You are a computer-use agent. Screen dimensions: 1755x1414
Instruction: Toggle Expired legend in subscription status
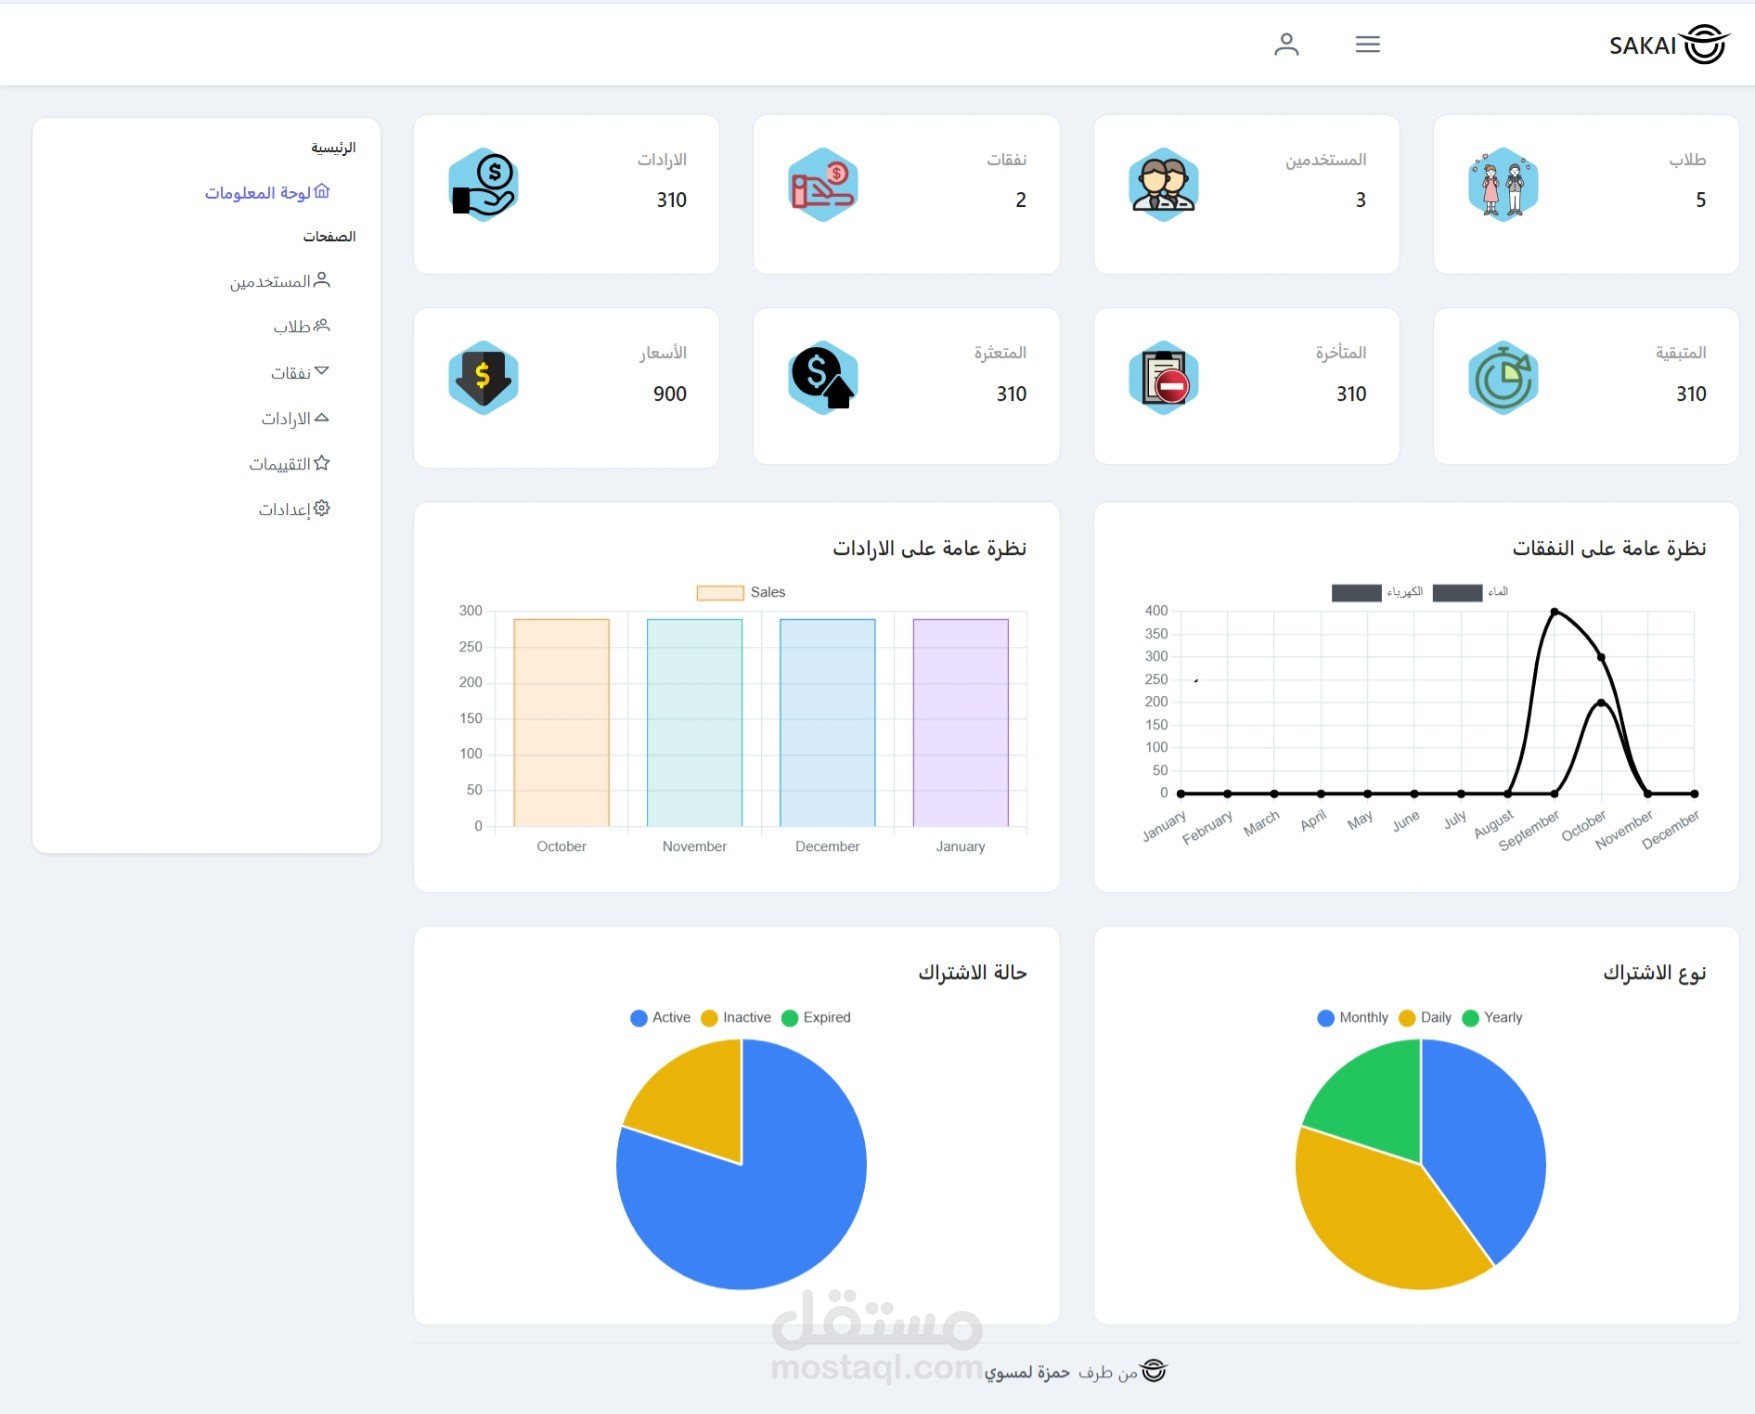[816, 1017]
